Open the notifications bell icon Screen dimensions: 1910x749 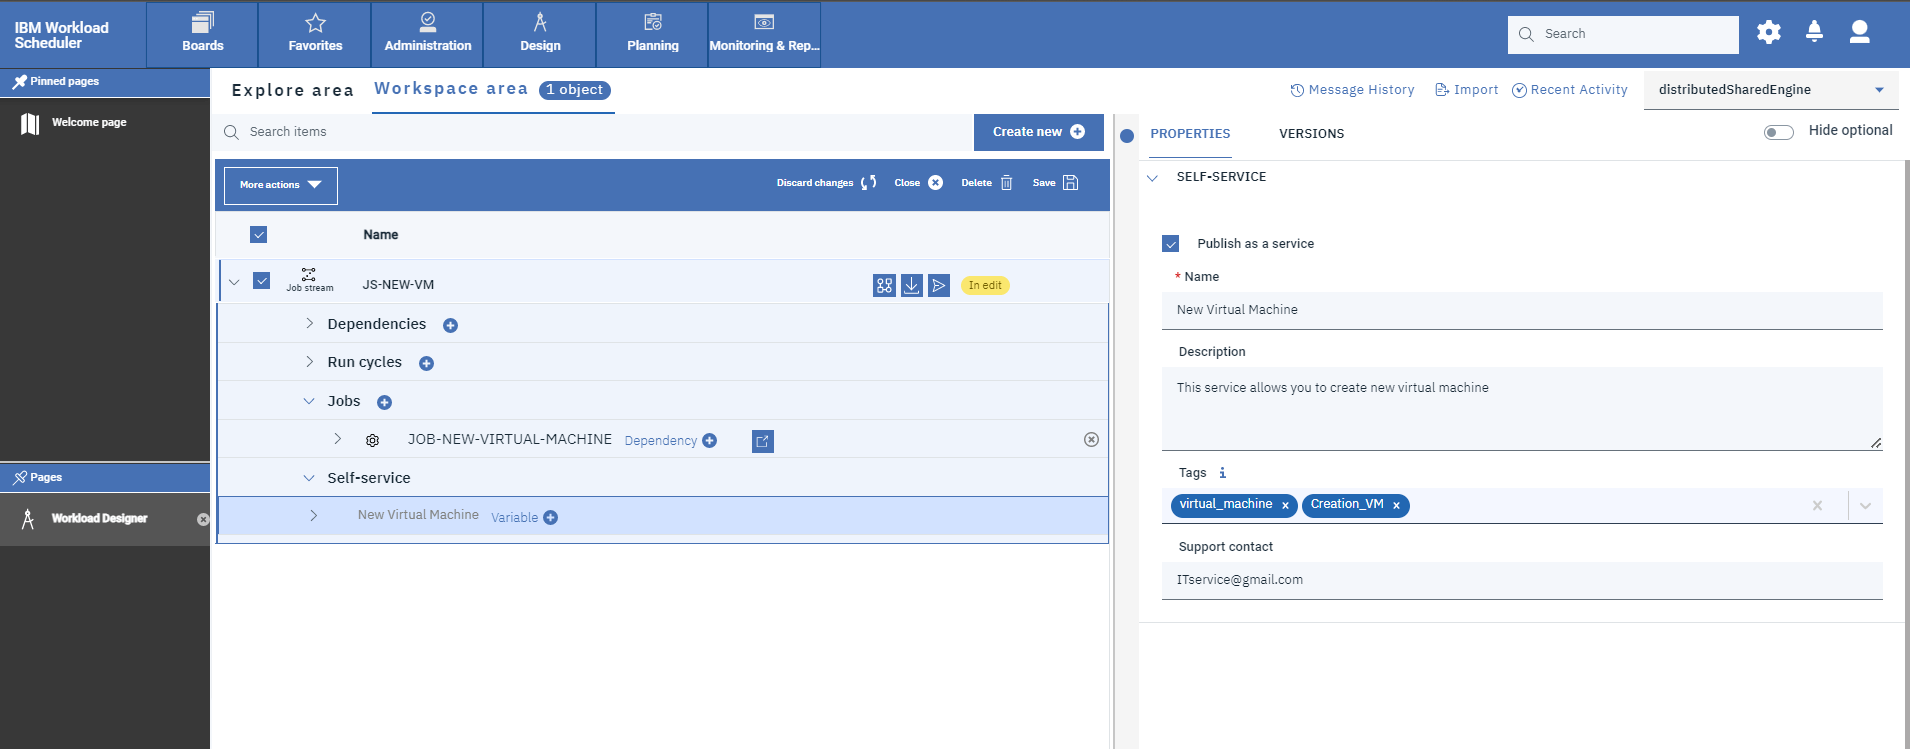coord(1814,33)
